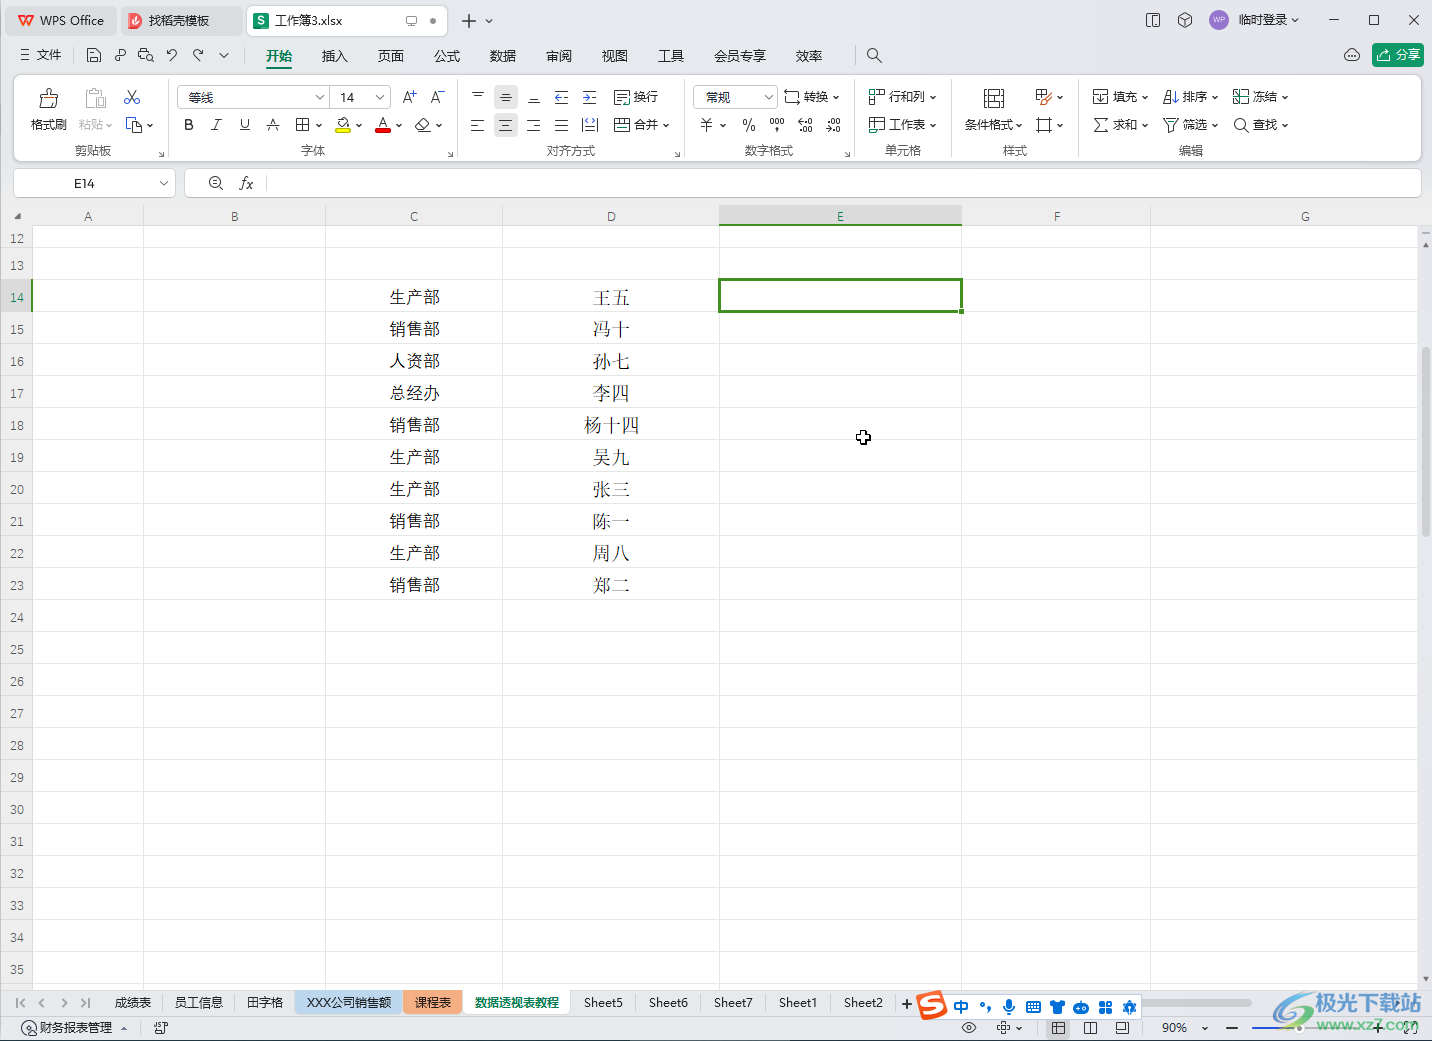
Task: Click the Find (查找) magnifier icon
Action: pos(1240,125)
